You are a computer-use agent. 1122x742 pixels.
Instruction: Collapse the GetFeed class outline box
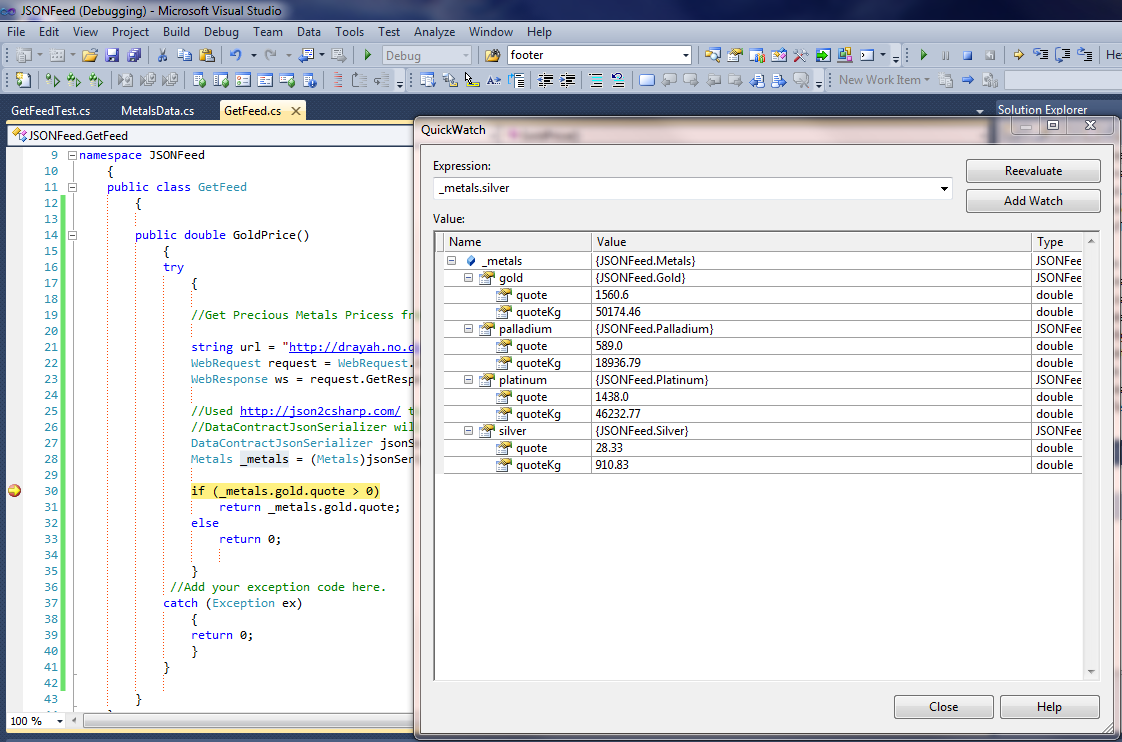pos(72,187)
